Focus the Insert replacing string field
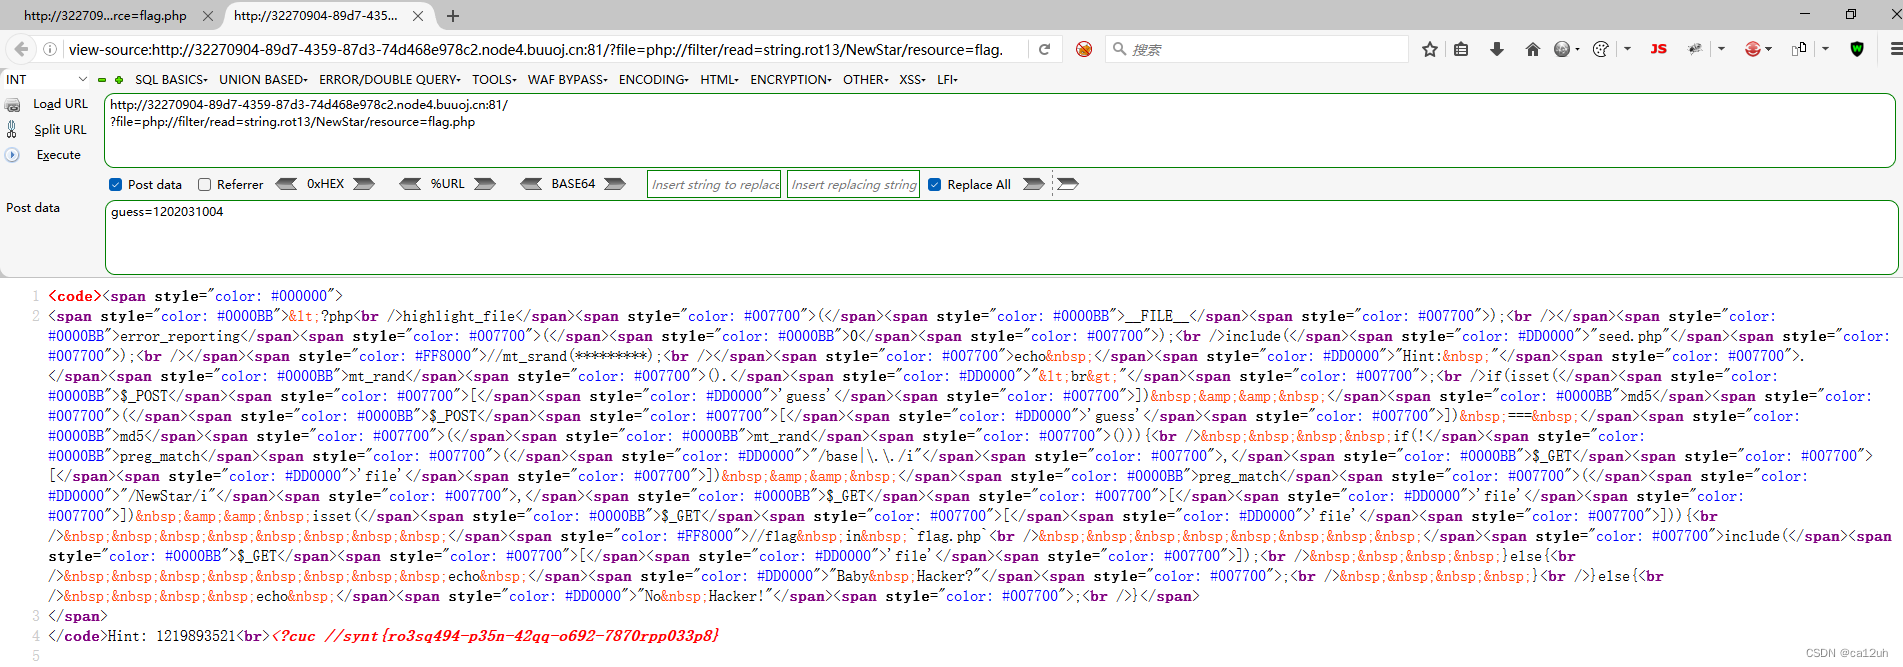 [853, 184]
